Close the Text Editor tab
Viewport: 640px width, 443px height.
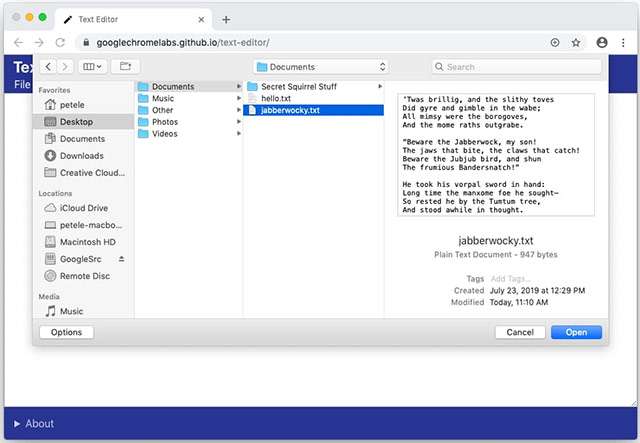pyautogui.click(x=201, y=20)
